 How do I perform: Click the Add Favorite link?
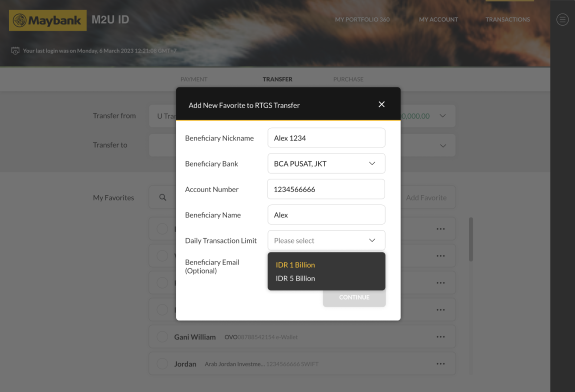click(x=426, y=198)
